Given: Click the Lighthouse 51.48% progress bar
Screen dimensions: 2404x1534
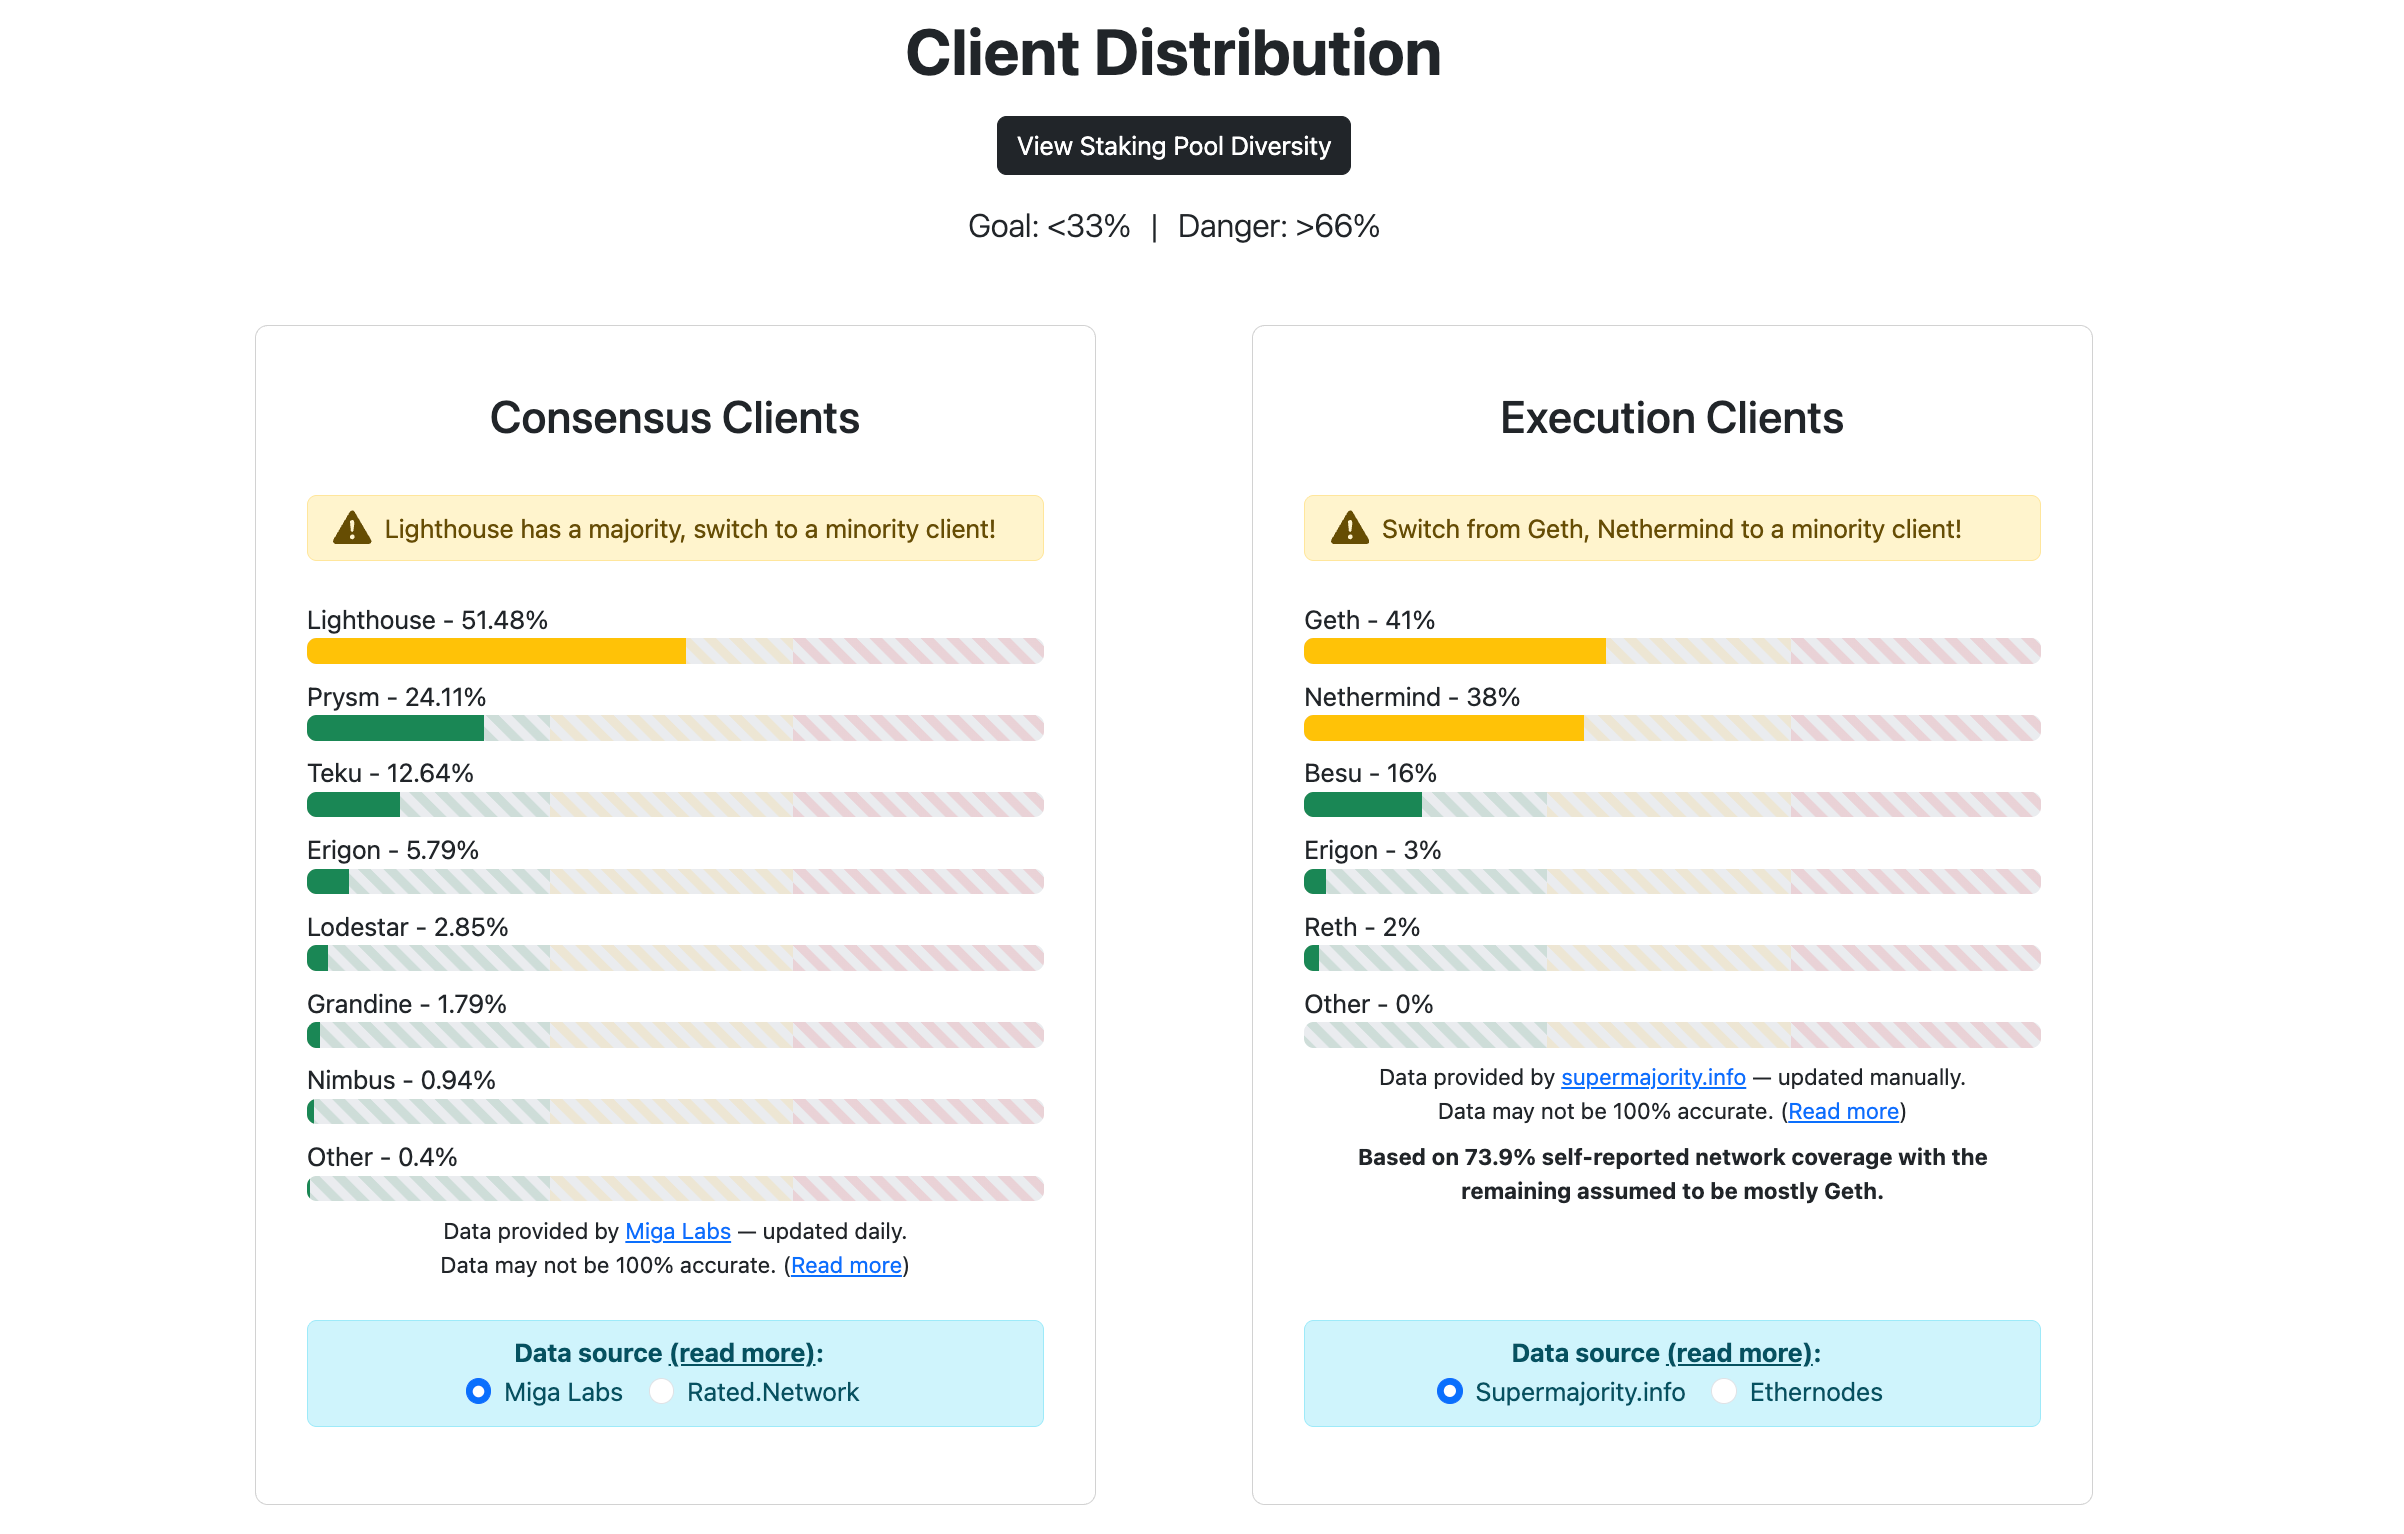Looking at the screenshot, I should coord(675,651).
